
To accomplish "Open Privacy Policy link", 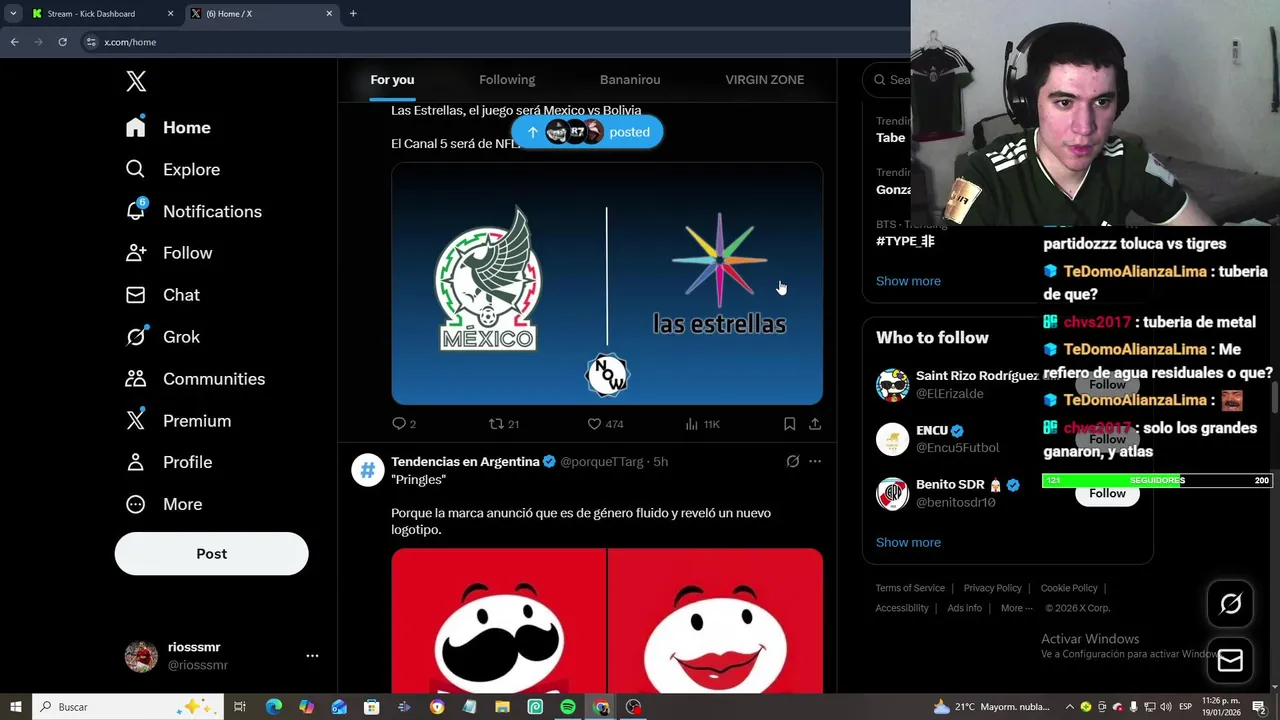I will [x=992, y=588].
